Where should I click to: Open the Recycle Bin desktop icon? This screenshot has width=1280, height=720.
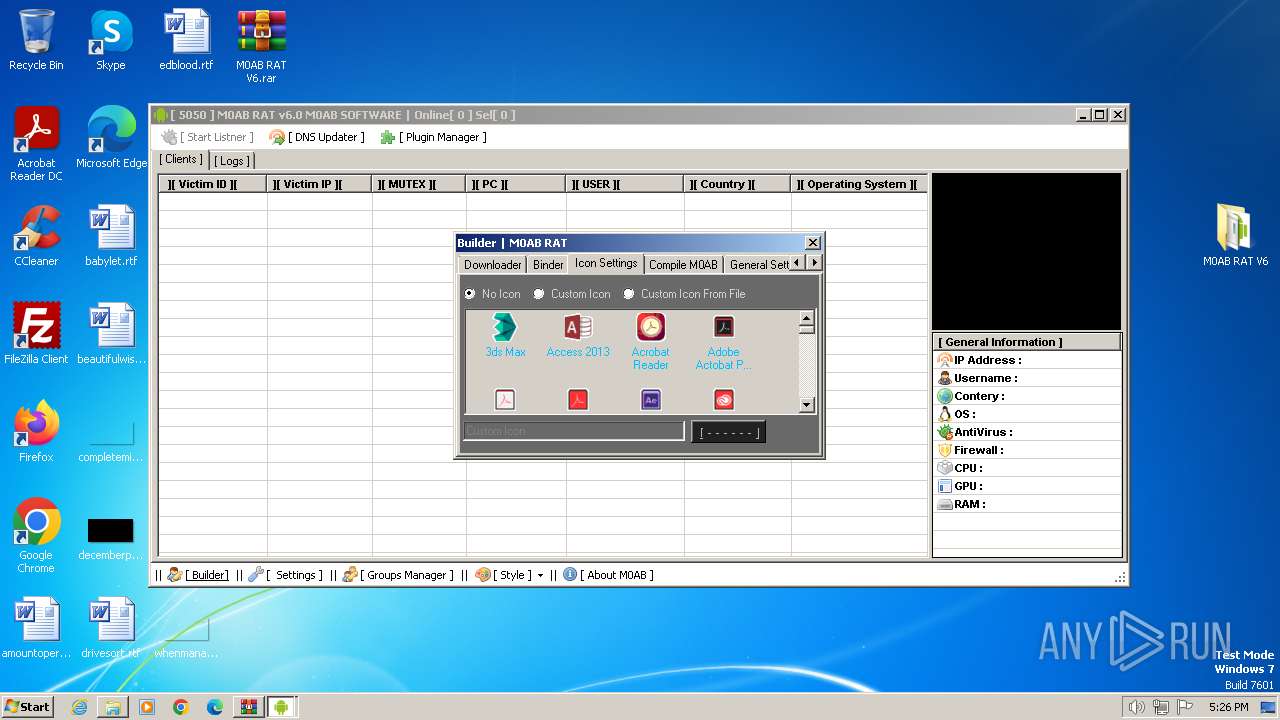tap(36, 40)
